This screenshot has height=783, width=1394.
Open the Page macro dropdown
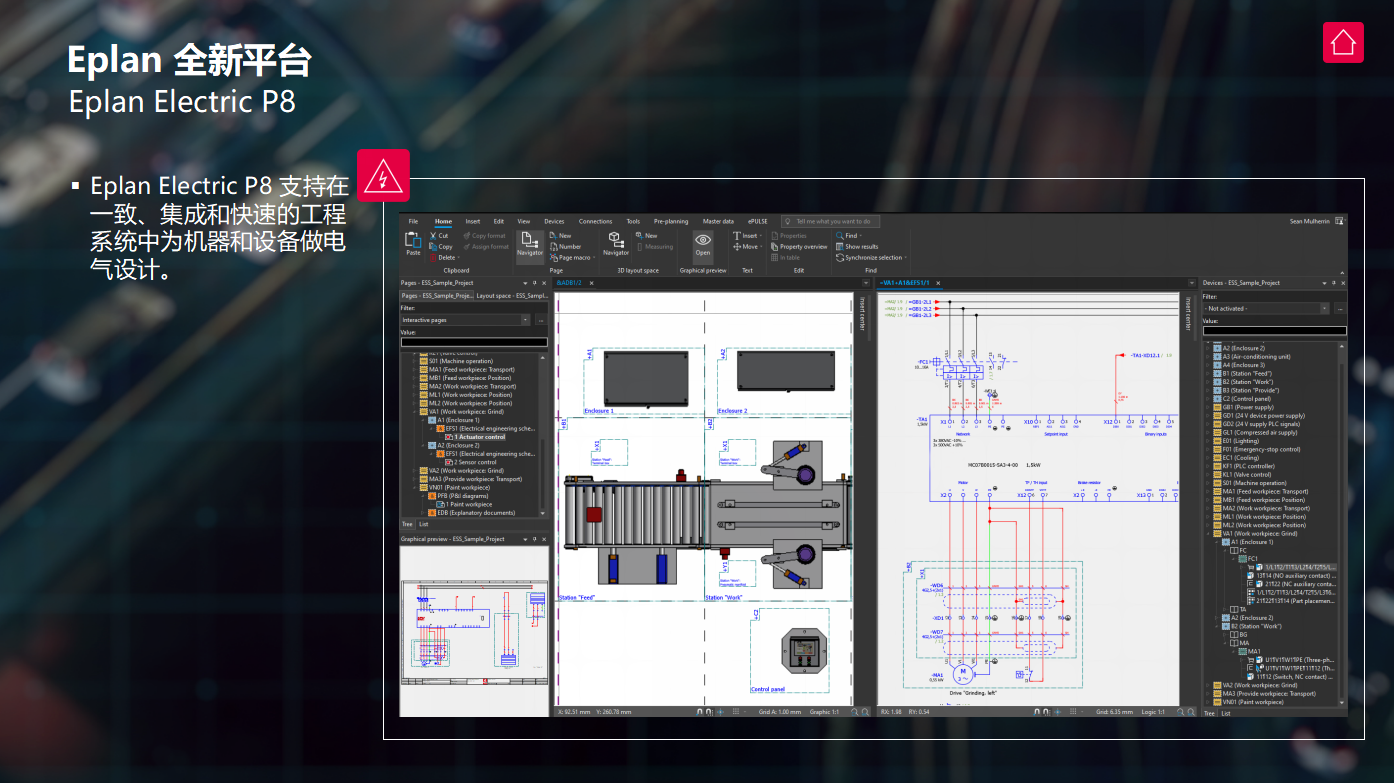594,257
